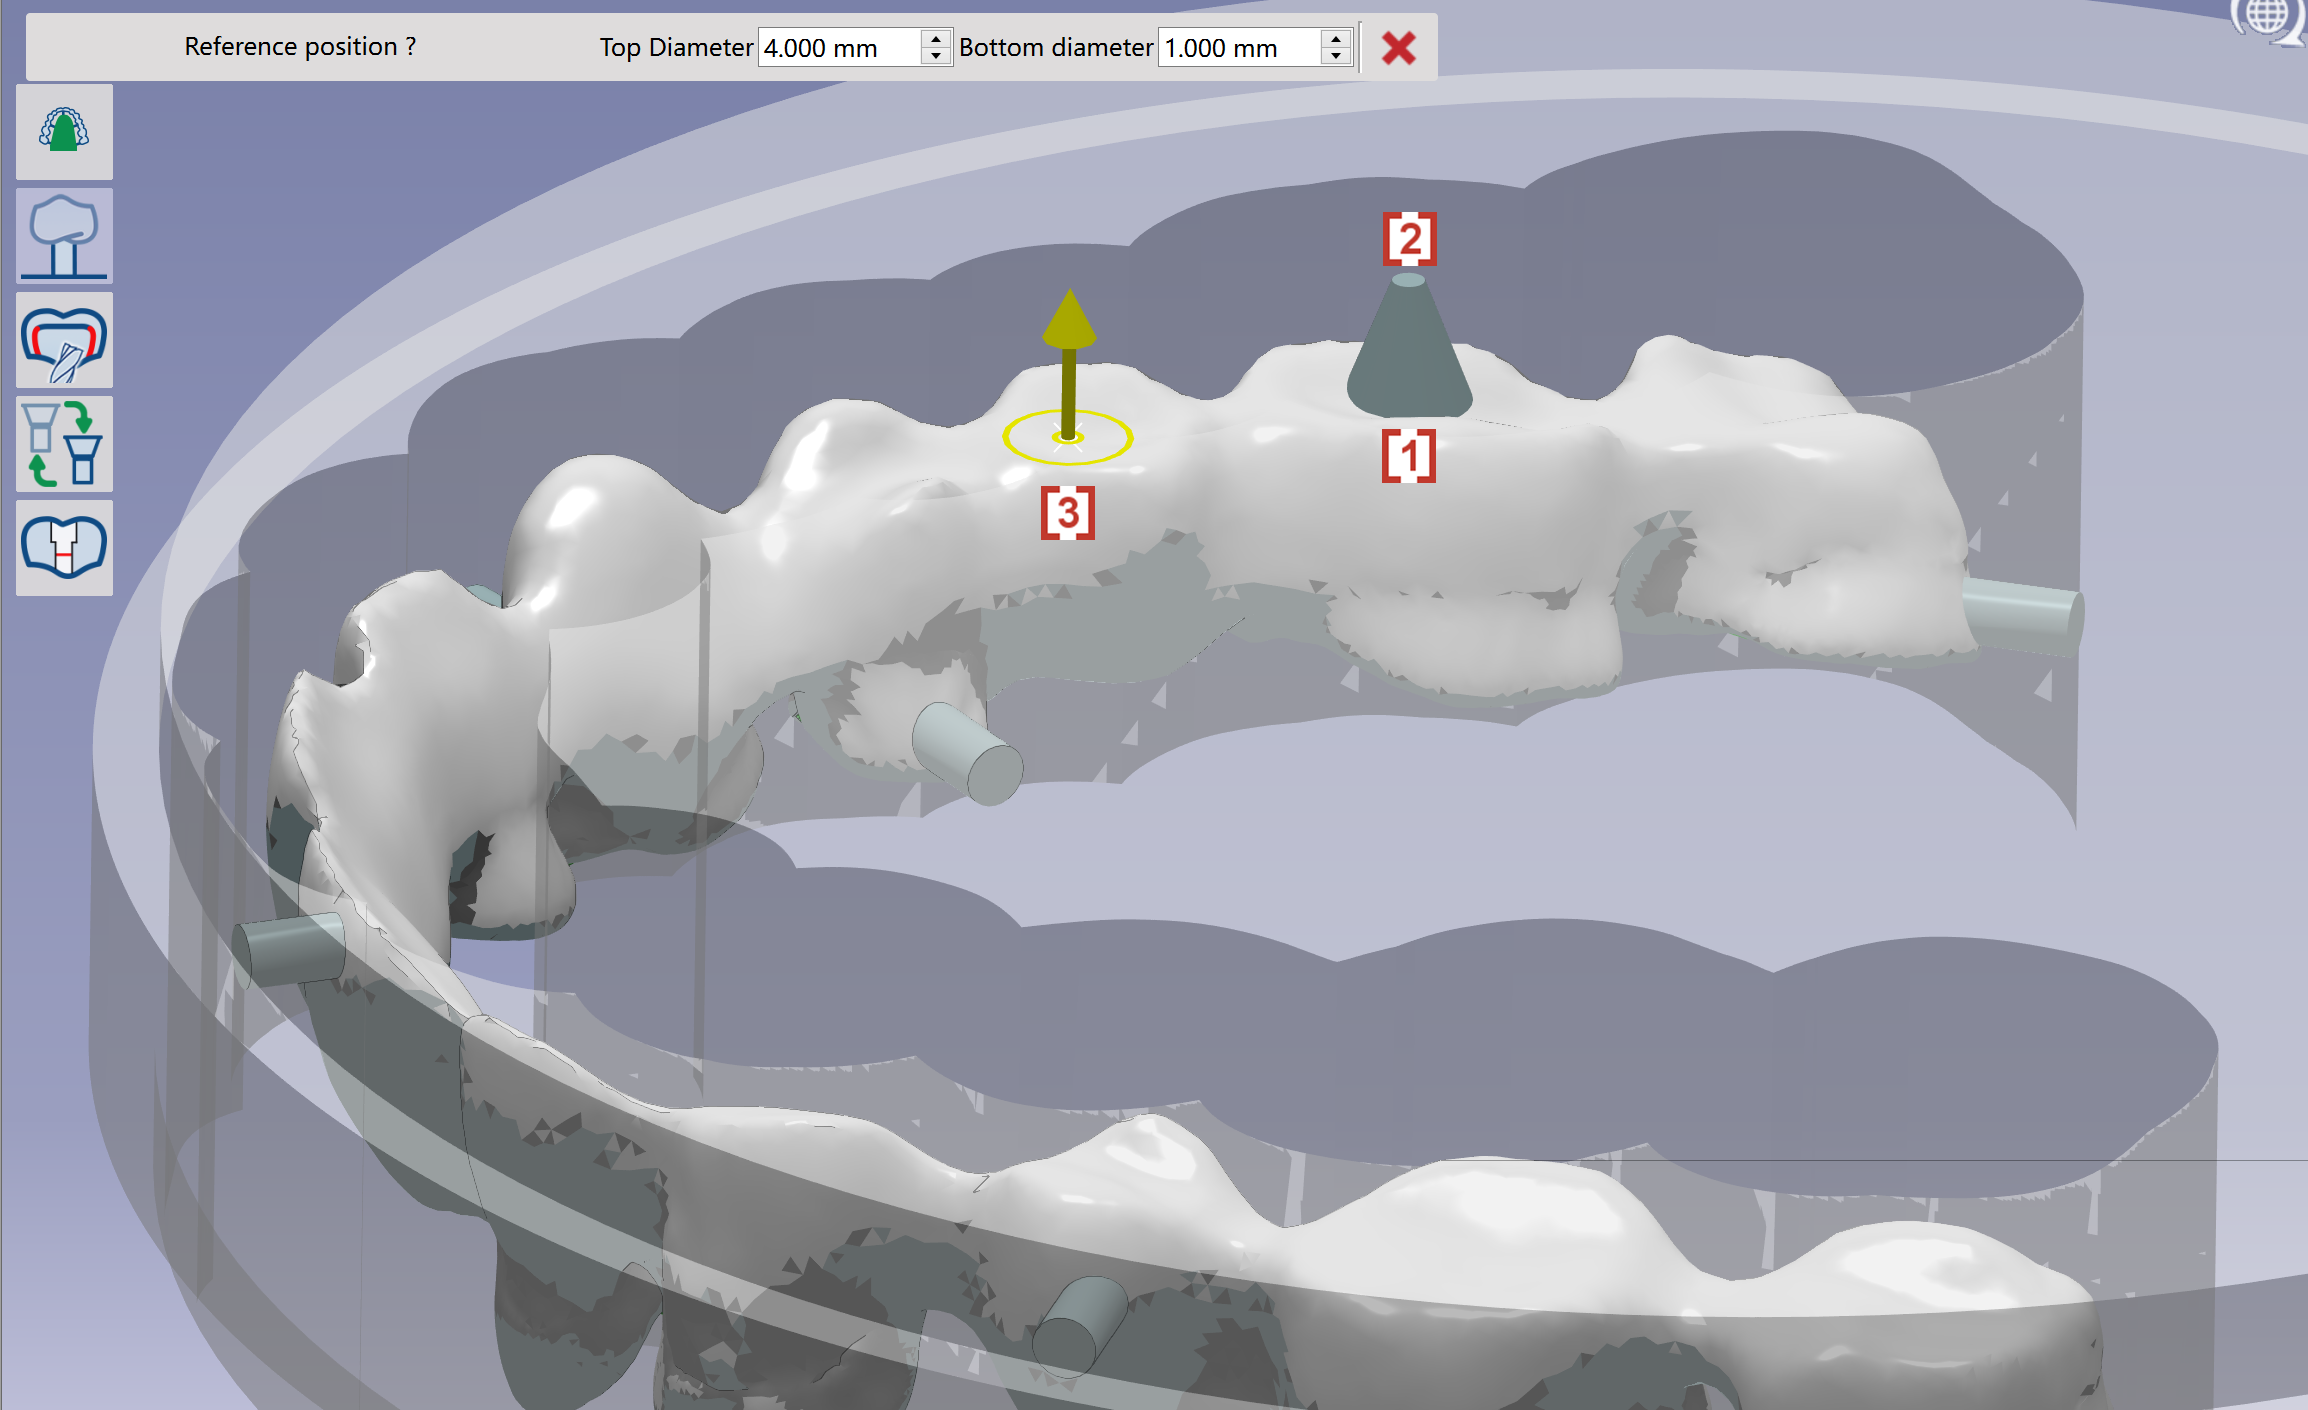2308x1410 pixels.
Task: Open the tooth-on-base model tool
Action: pyautogui.click(x=64, y=236)
